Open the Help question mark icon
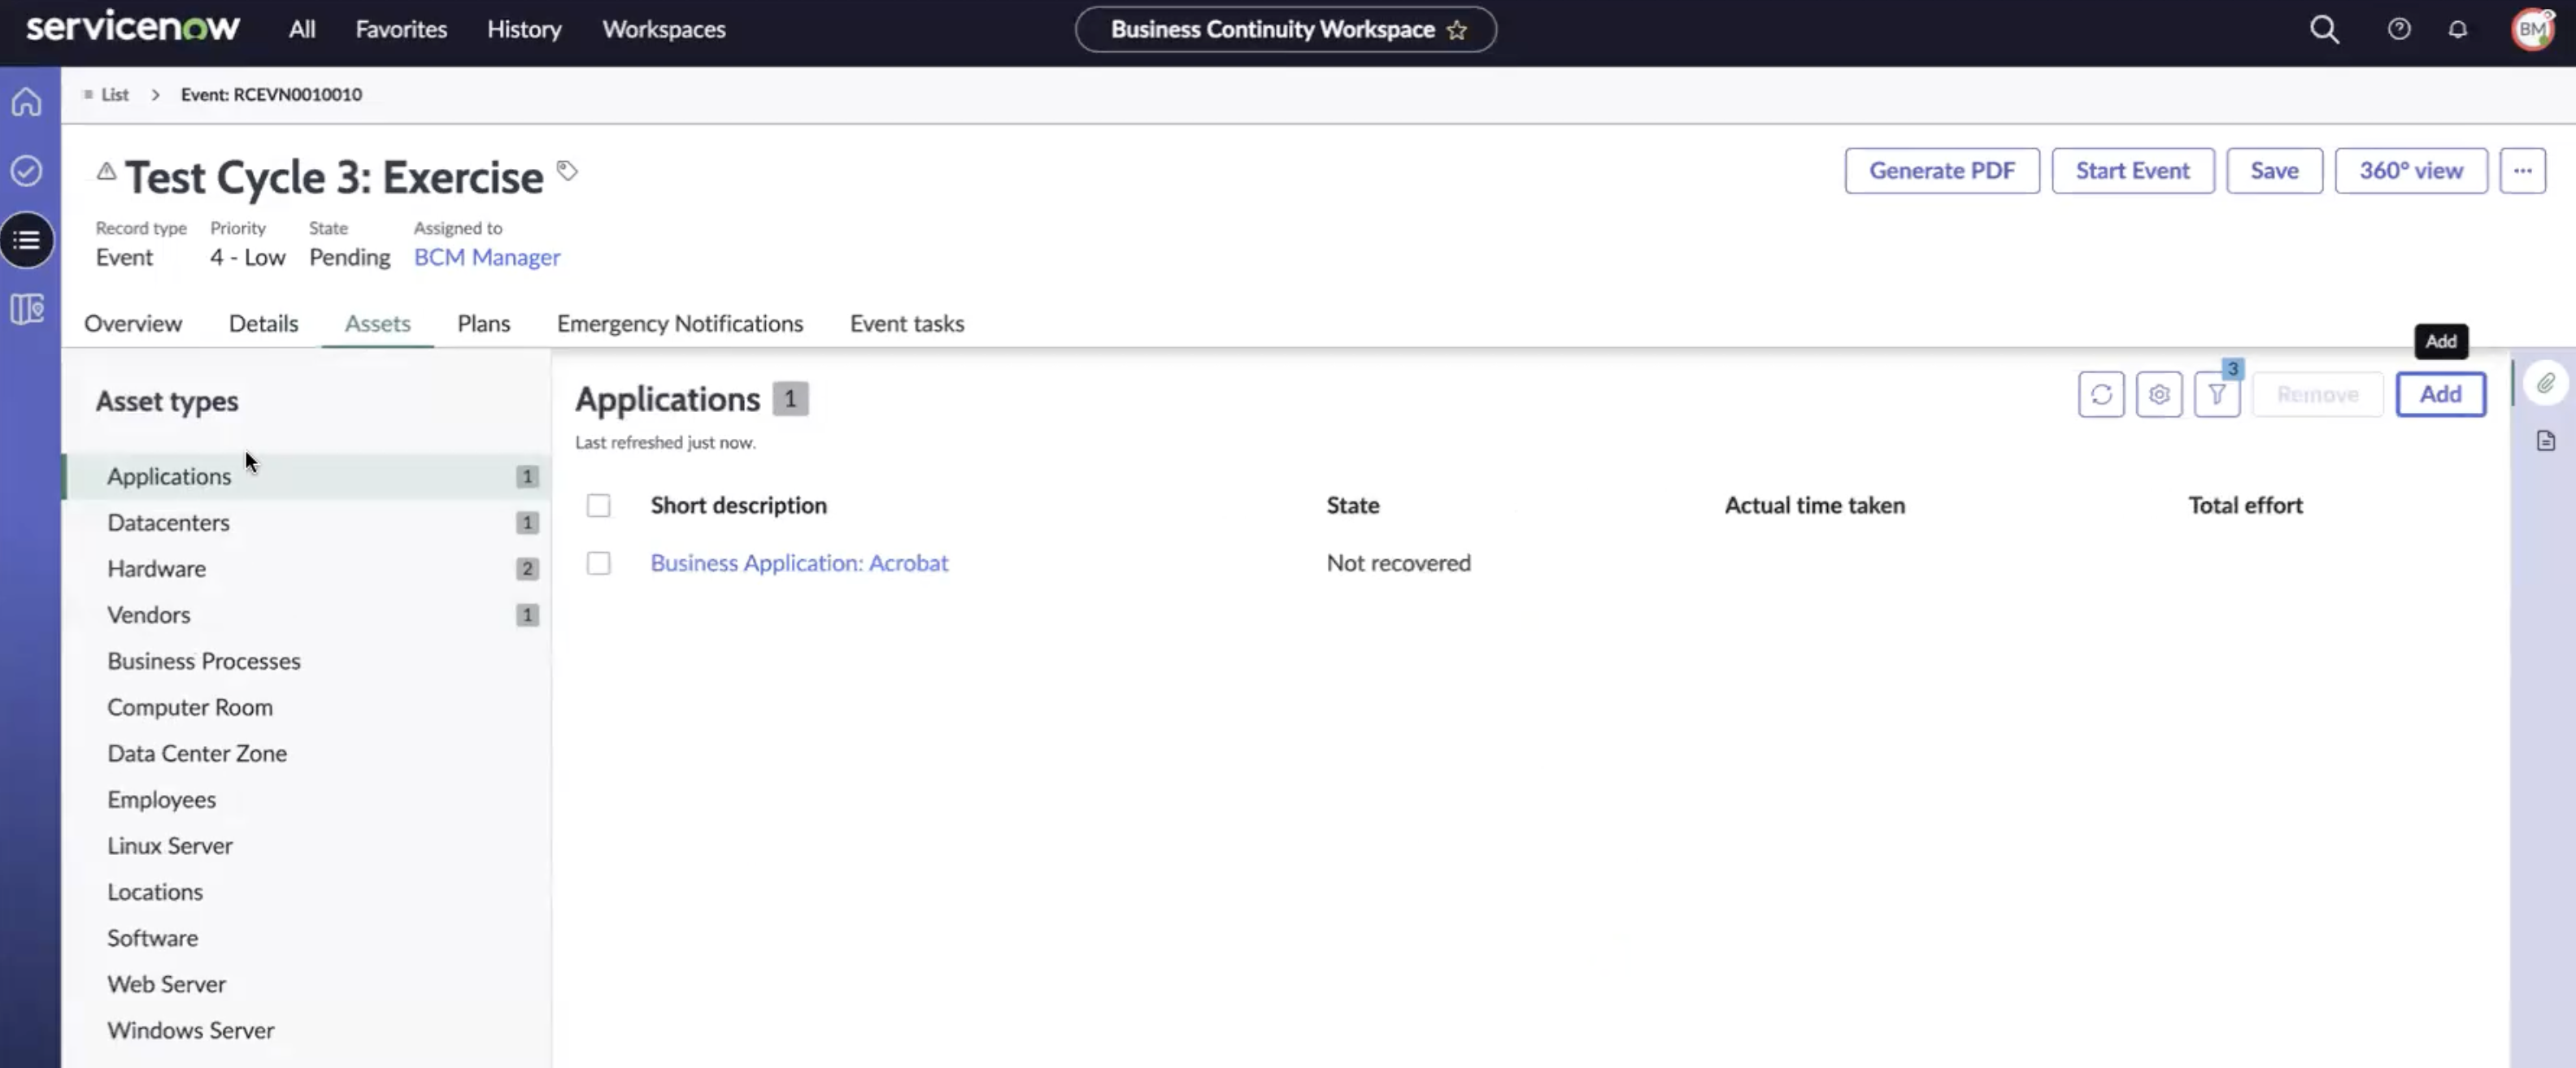 pyautogui.click(x=2399, y=29)
